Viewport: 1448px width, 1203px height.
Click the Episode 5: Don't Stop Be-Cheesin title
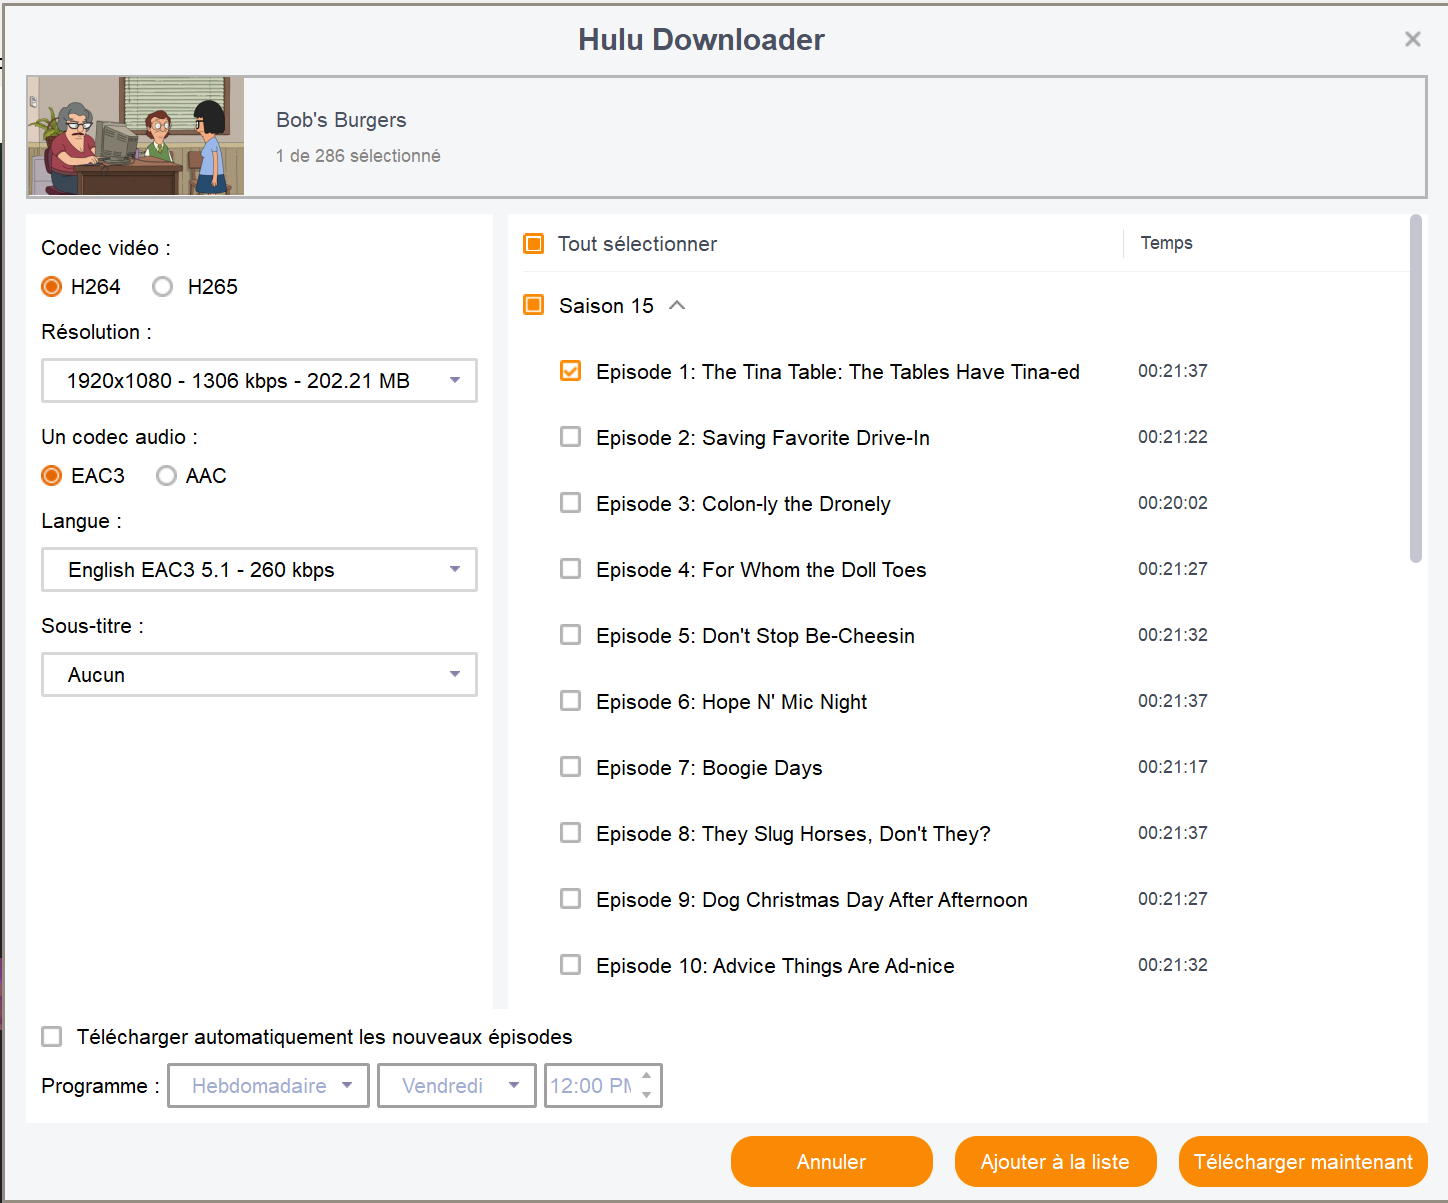click(755, 636)
